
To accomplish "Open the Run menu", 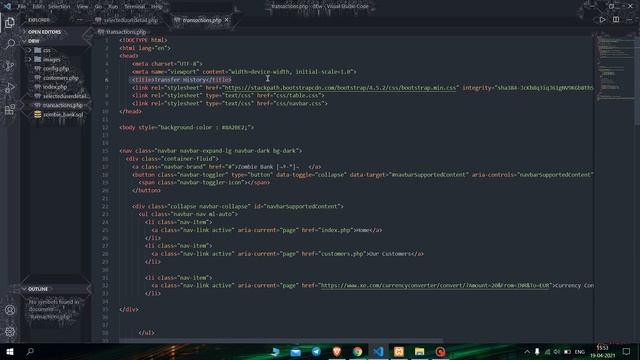I will [113, 6].
